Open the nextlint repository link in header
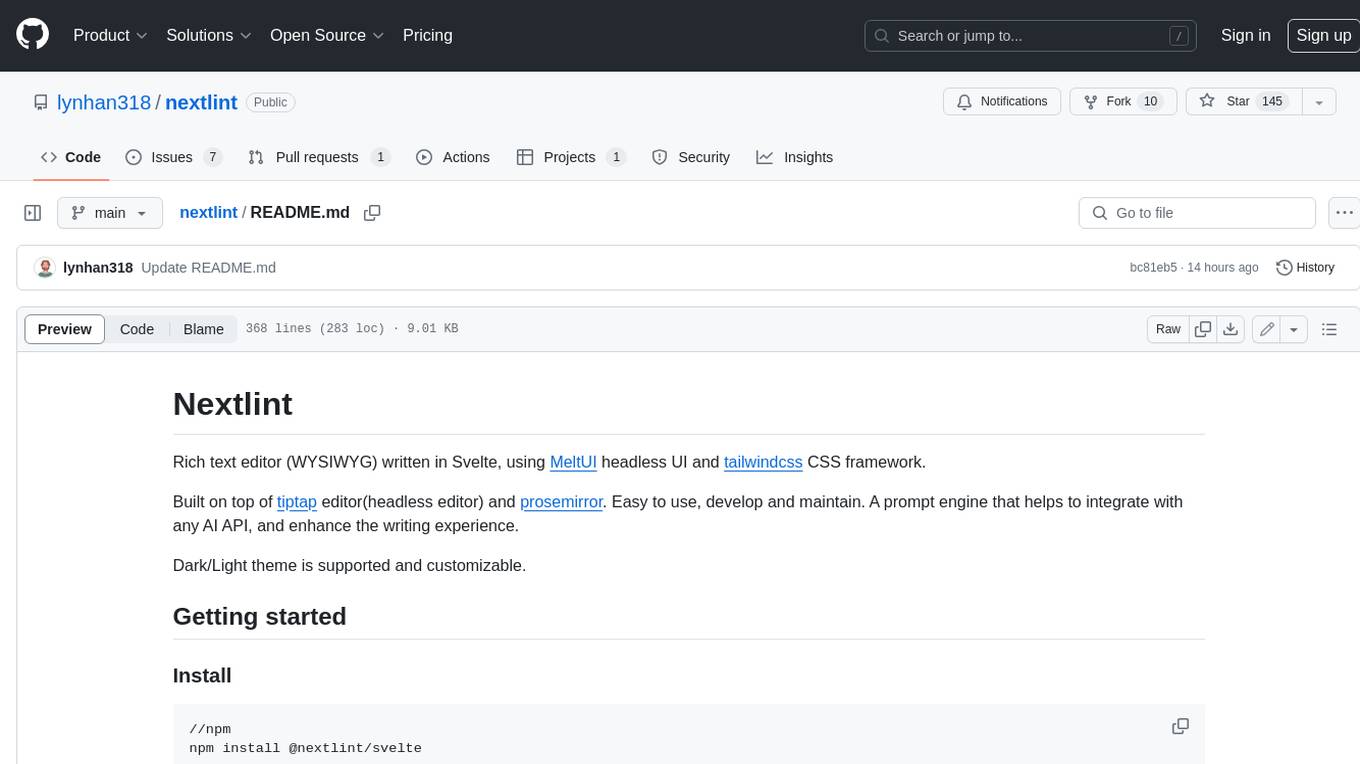Image resolution: width=1360 pixels, height=764 pixels. coord(201,102)
